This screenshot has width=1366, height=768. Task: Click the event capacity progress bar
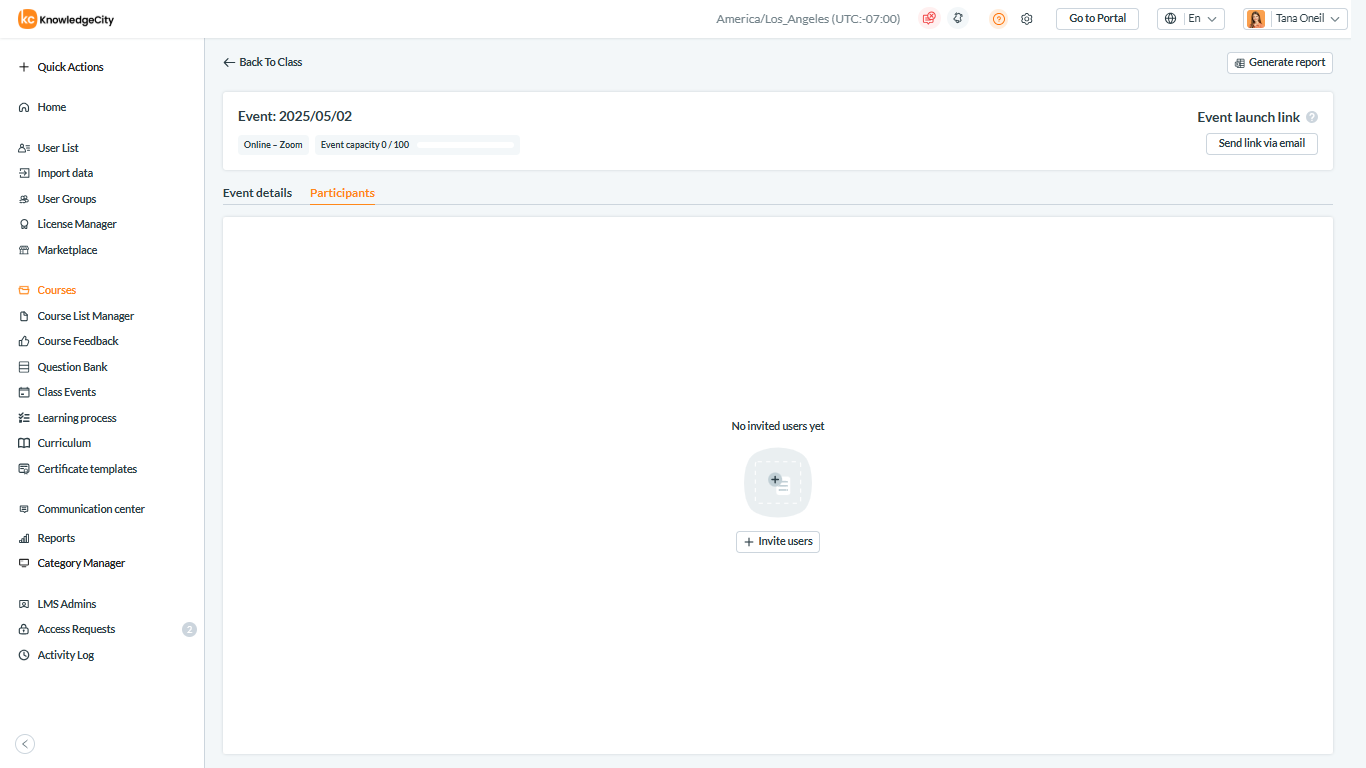tap(464, 145)
